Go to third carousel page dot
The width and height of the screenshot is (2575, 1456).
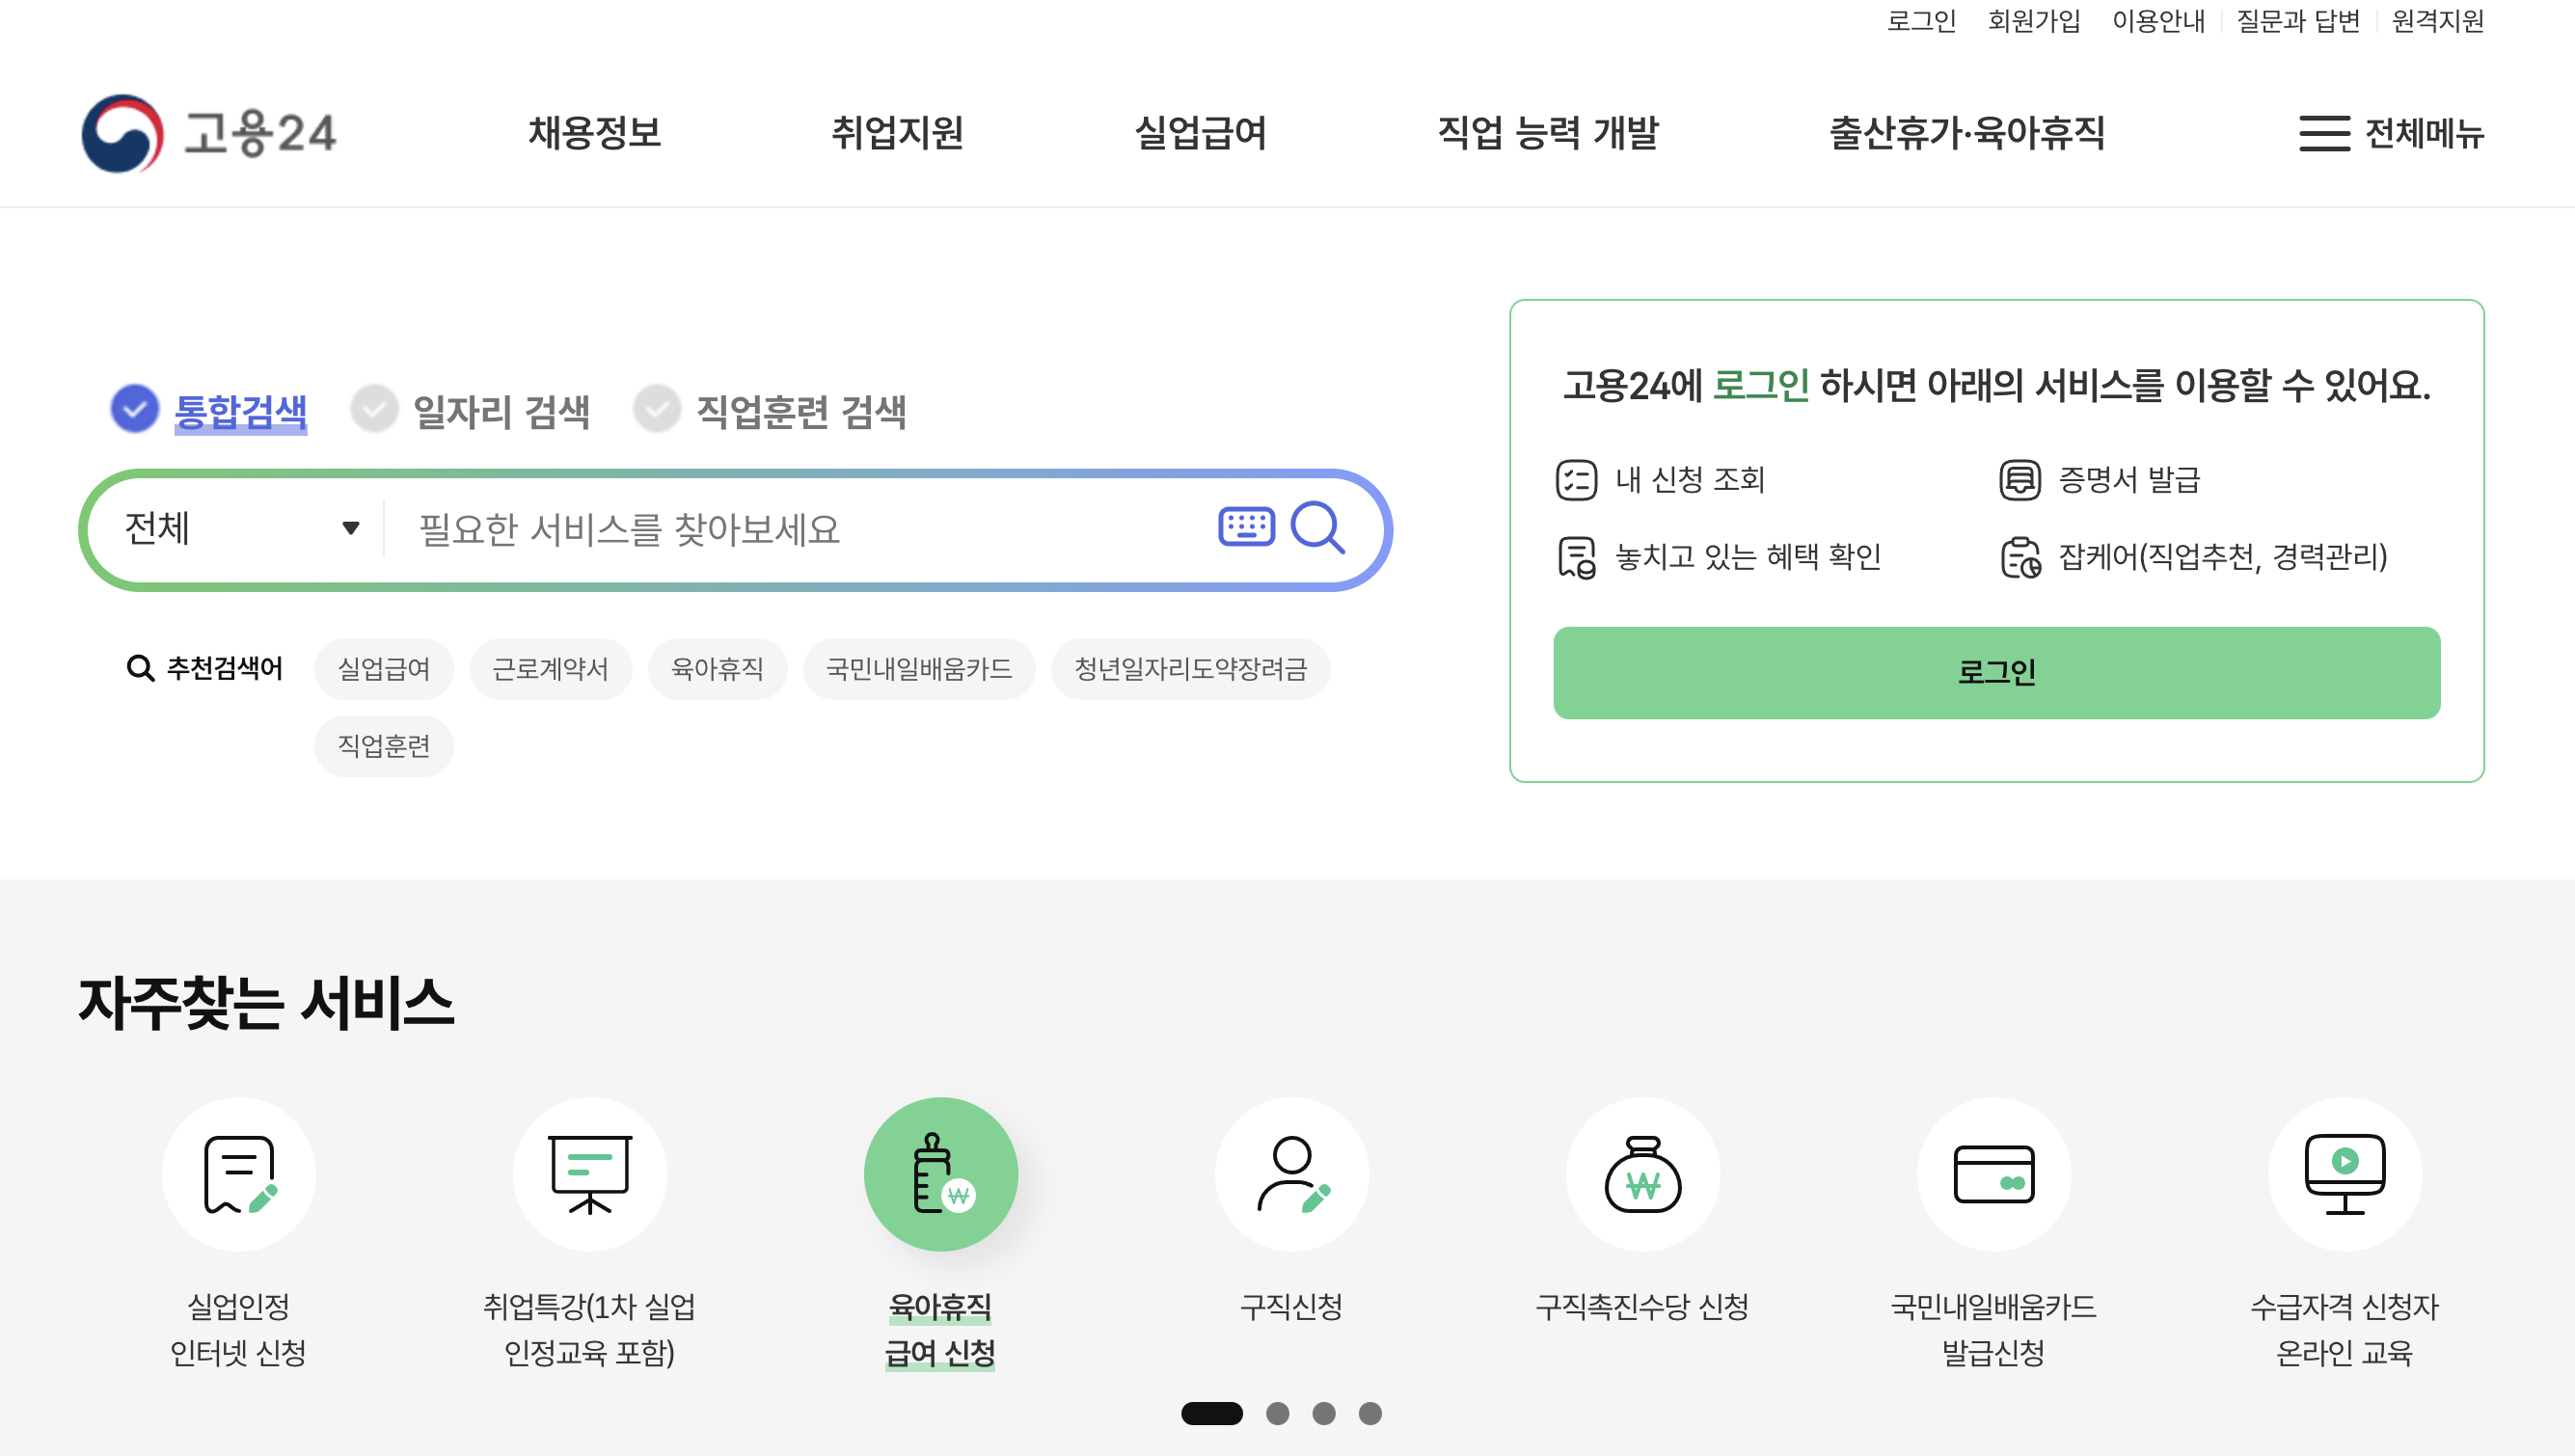(x=1324, y=1413)
